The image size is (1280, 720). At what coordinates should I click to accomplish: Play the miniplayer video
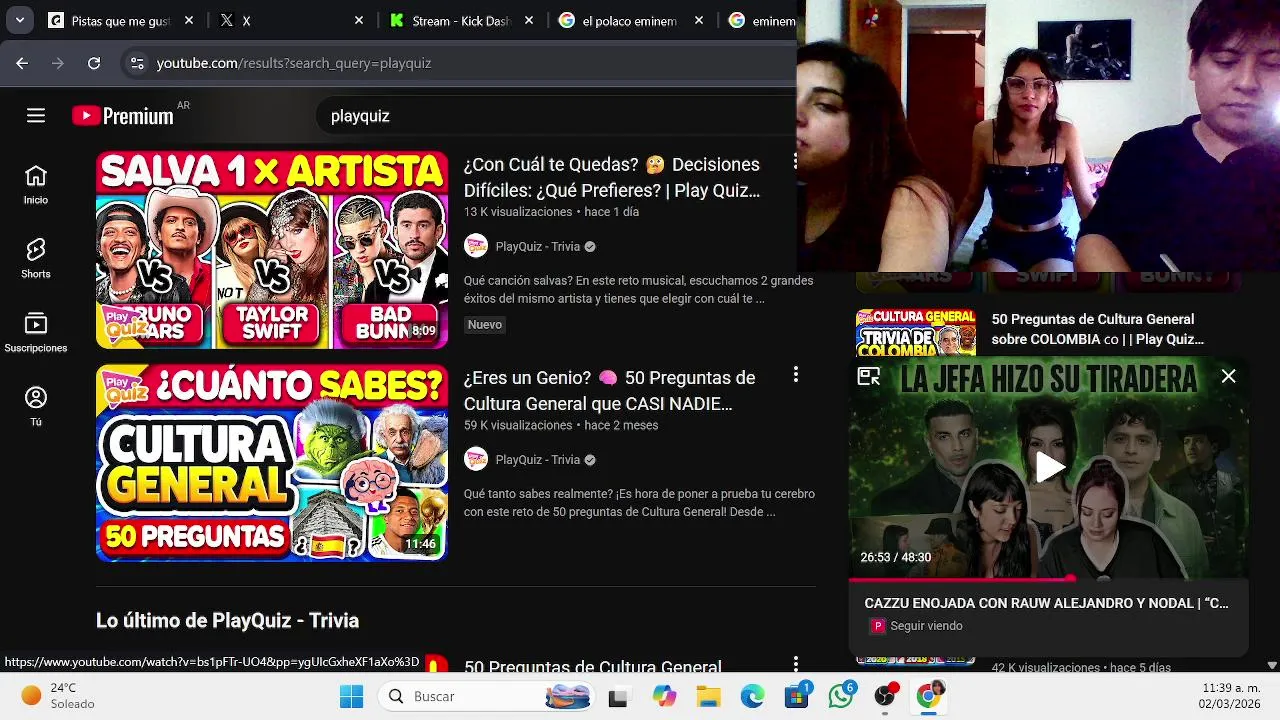[x=1048, y=467]
